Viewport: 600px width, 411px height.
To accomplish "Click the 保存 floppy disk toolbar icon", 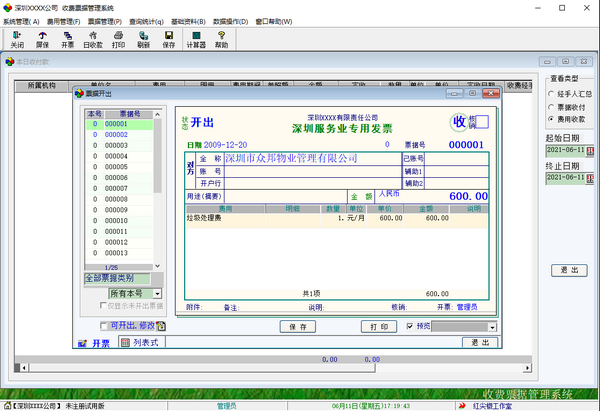I will 168,38.
